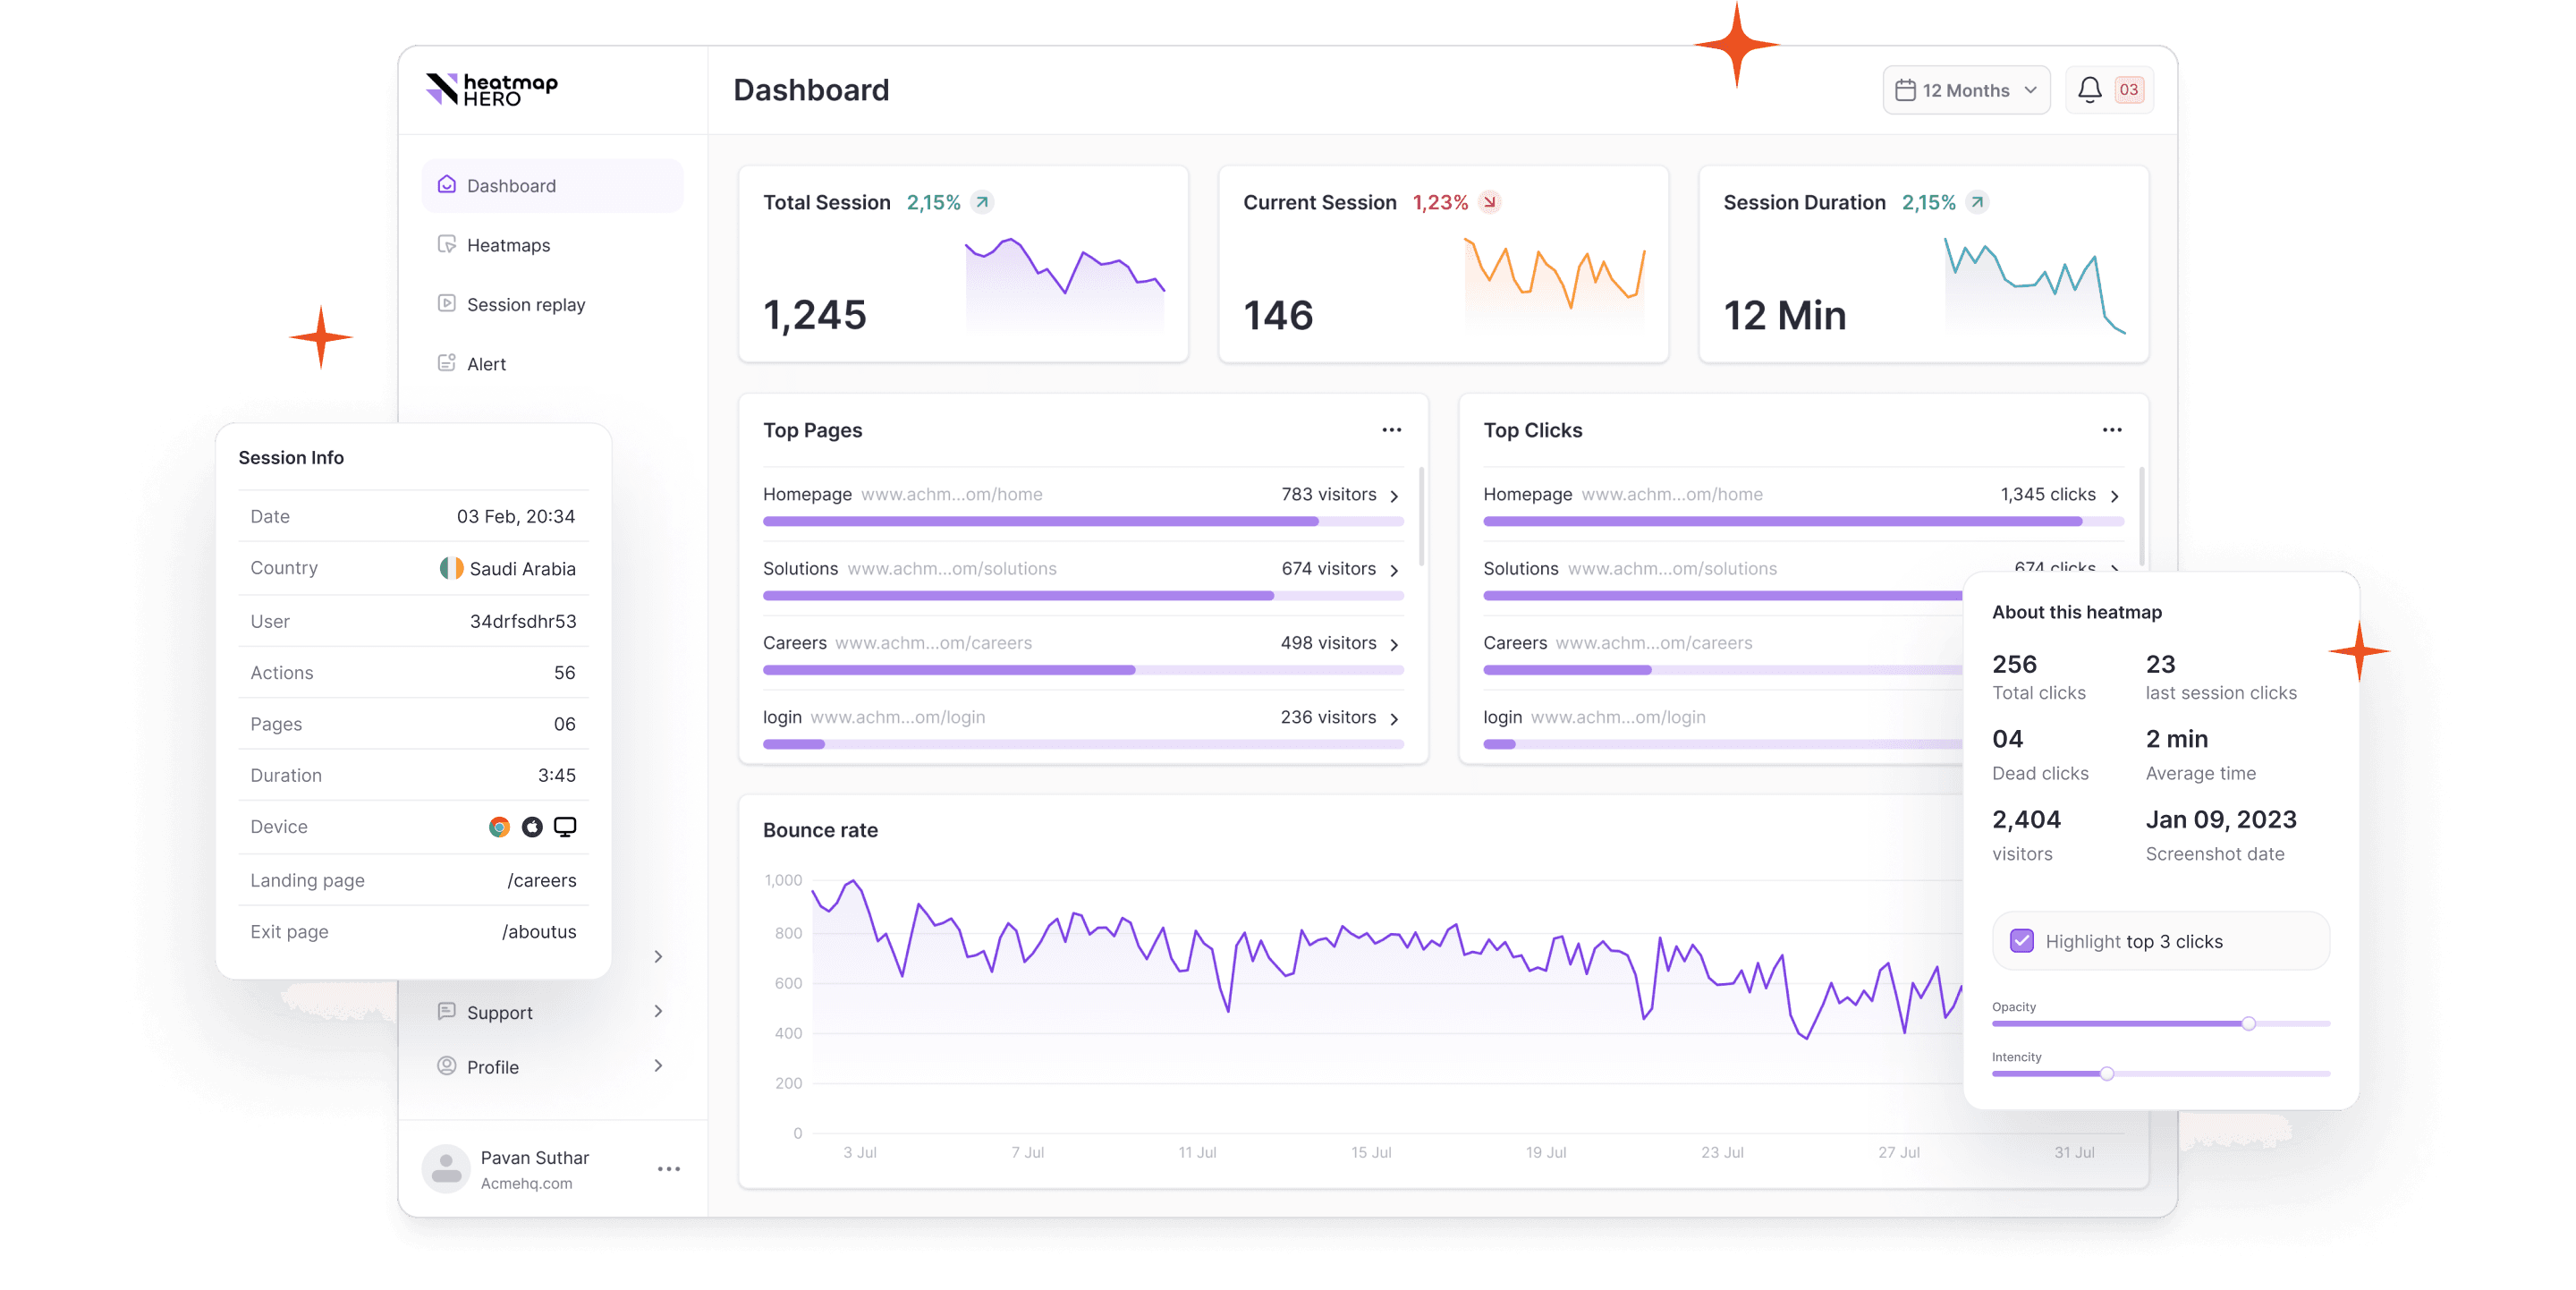Select the /aboutus exit page value

(x=538, y=931)
